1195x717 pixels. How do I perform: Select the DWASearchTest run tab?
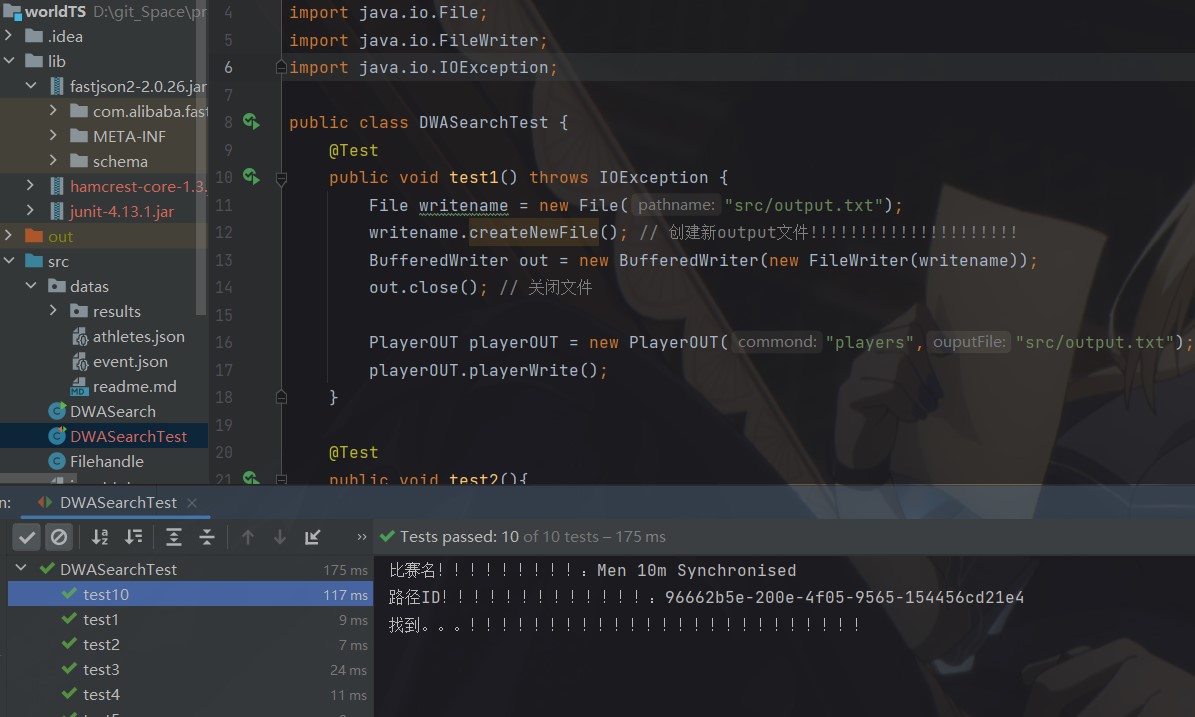point(118,503)
